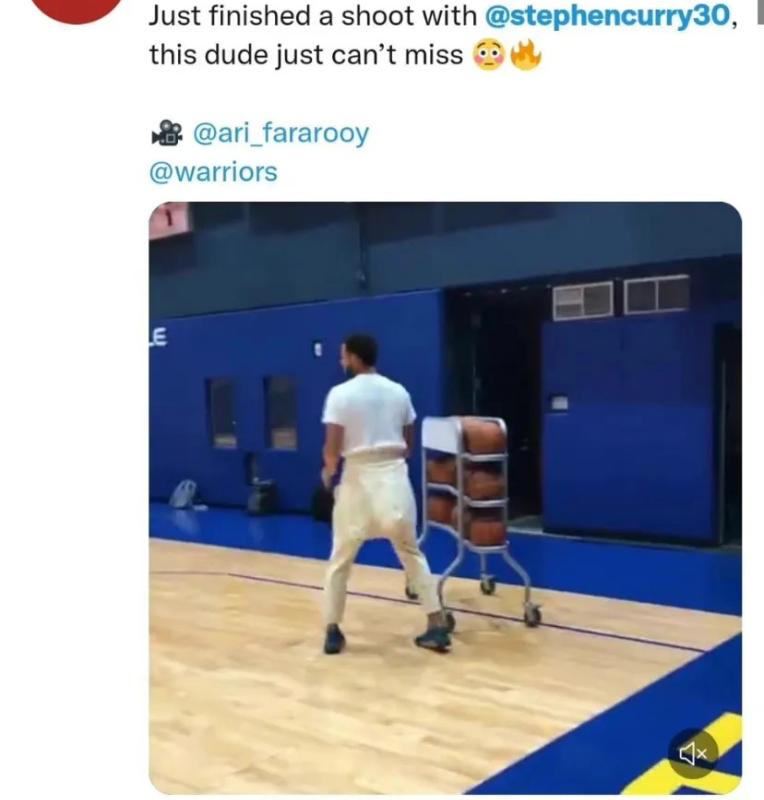This screenshot has height=800, width=764.
Task: Click the wall vents shown in the video
Action: tap(621, 297)
